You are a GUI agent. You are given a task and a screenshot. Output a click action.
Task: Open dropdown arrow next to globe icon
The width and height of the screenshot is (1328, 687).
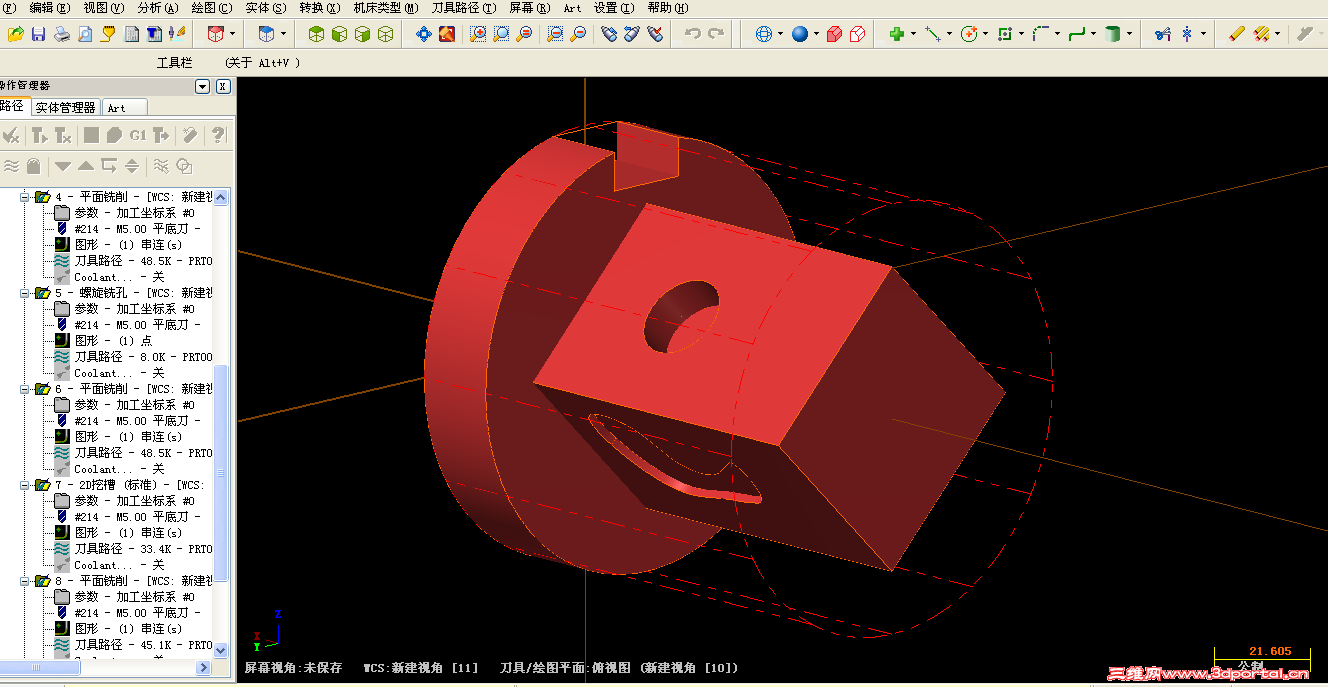pyautogui.click(x=781, y=34)
